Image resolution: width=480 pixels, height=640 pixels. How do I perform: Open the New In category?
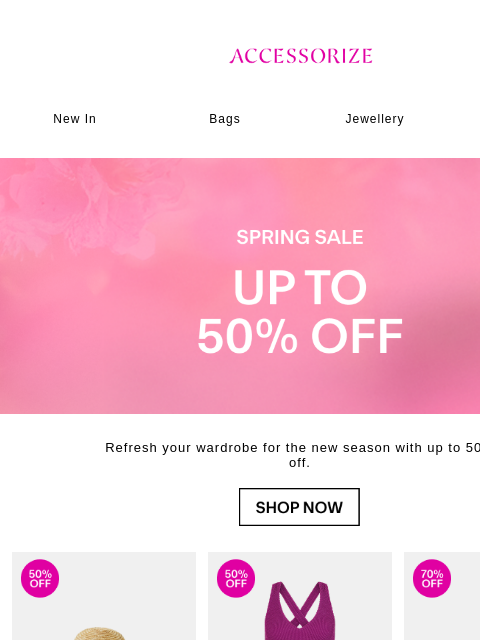point(75,119)
